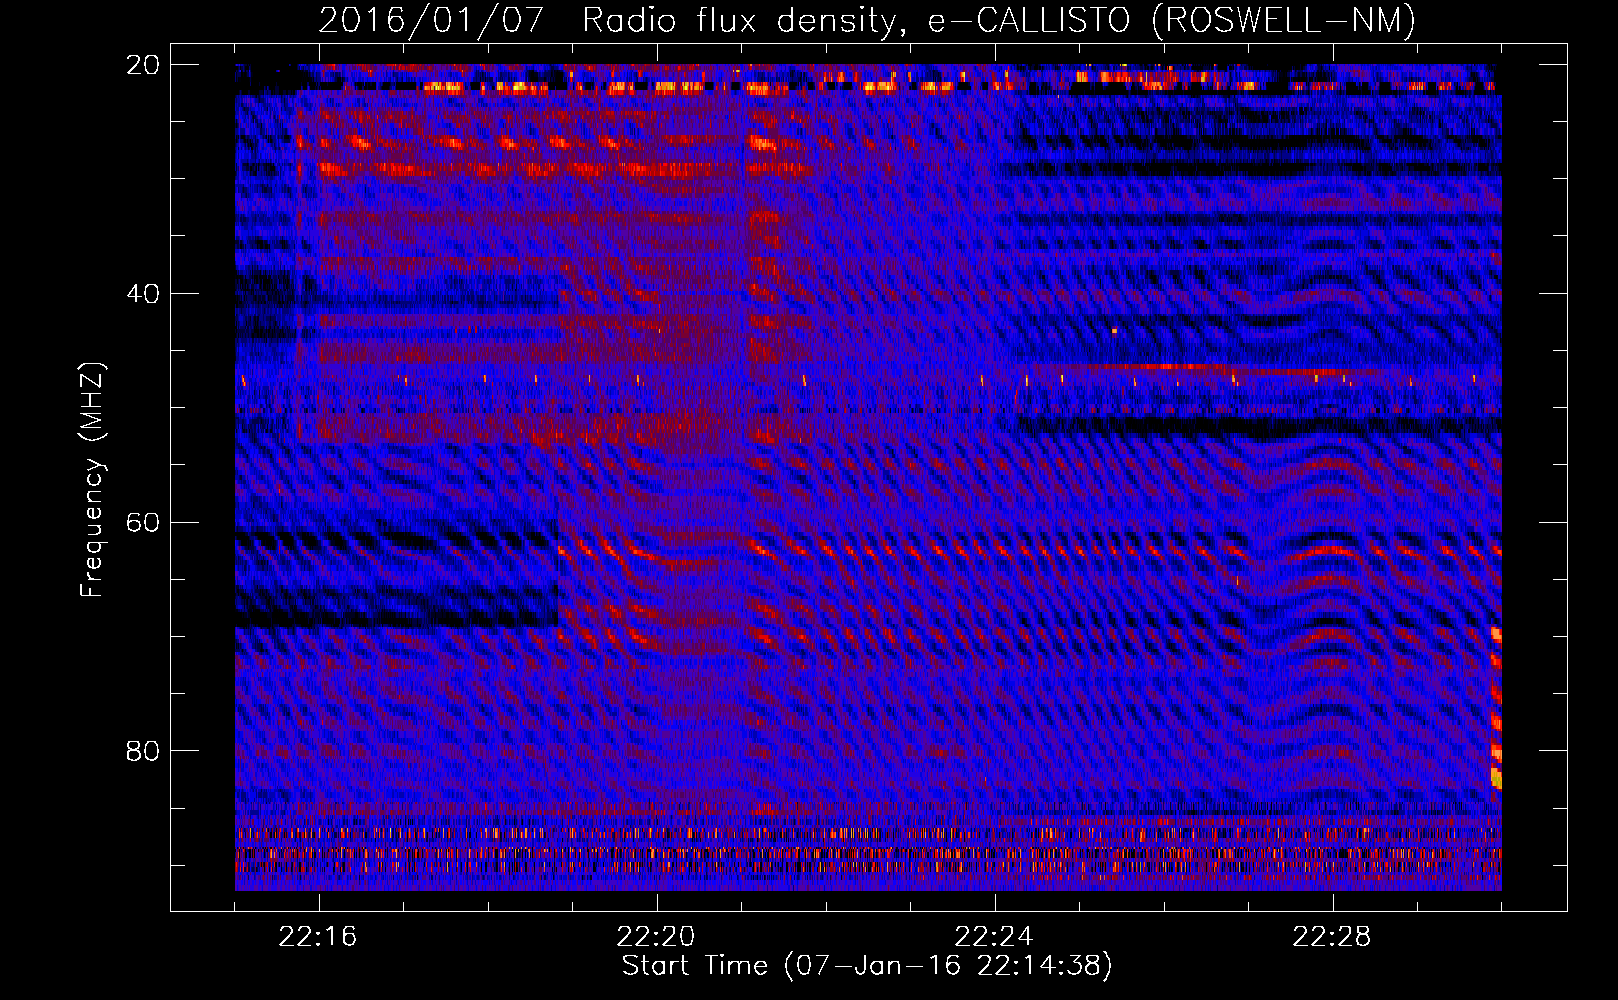Click the '22:28' time tick label
Screen dimensions: 1618x1000
pos(1332,937)
